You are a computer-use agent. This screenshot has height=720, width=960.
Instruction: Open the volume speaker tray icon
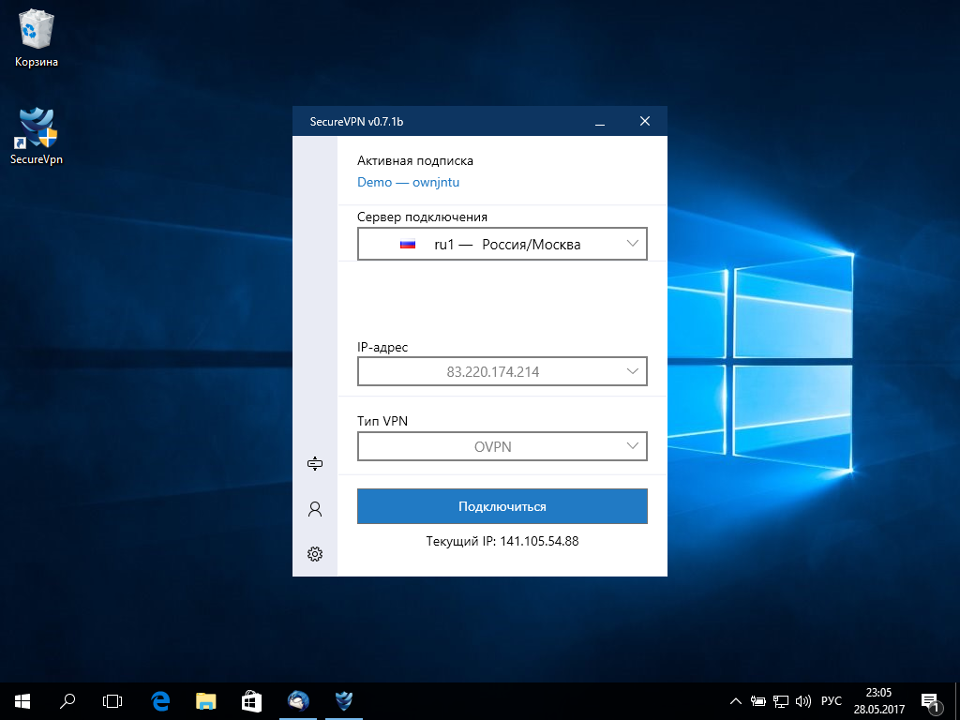tap(803, 701)
